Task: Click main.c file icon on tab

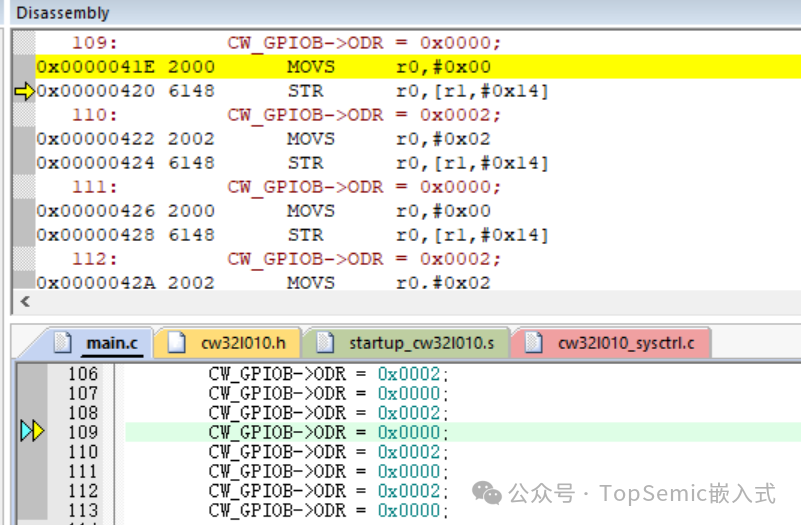Action: tap(63, 343)
